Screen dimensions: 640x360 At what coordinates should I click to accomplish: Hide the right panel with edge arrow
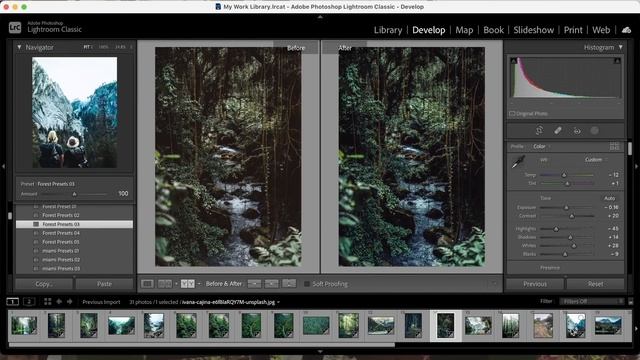click(x=636, y=166)
